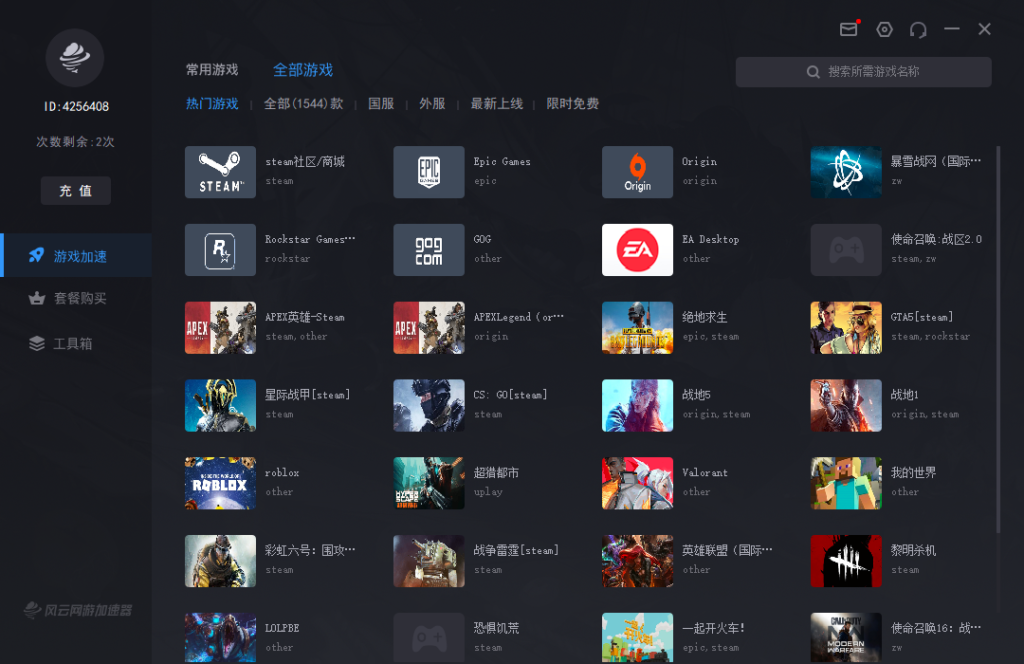The height and width of the screenshot is (664, 1024).
Task: Click the 恐惧饥荒 placeholder icon
Action: tap(428, 637)
